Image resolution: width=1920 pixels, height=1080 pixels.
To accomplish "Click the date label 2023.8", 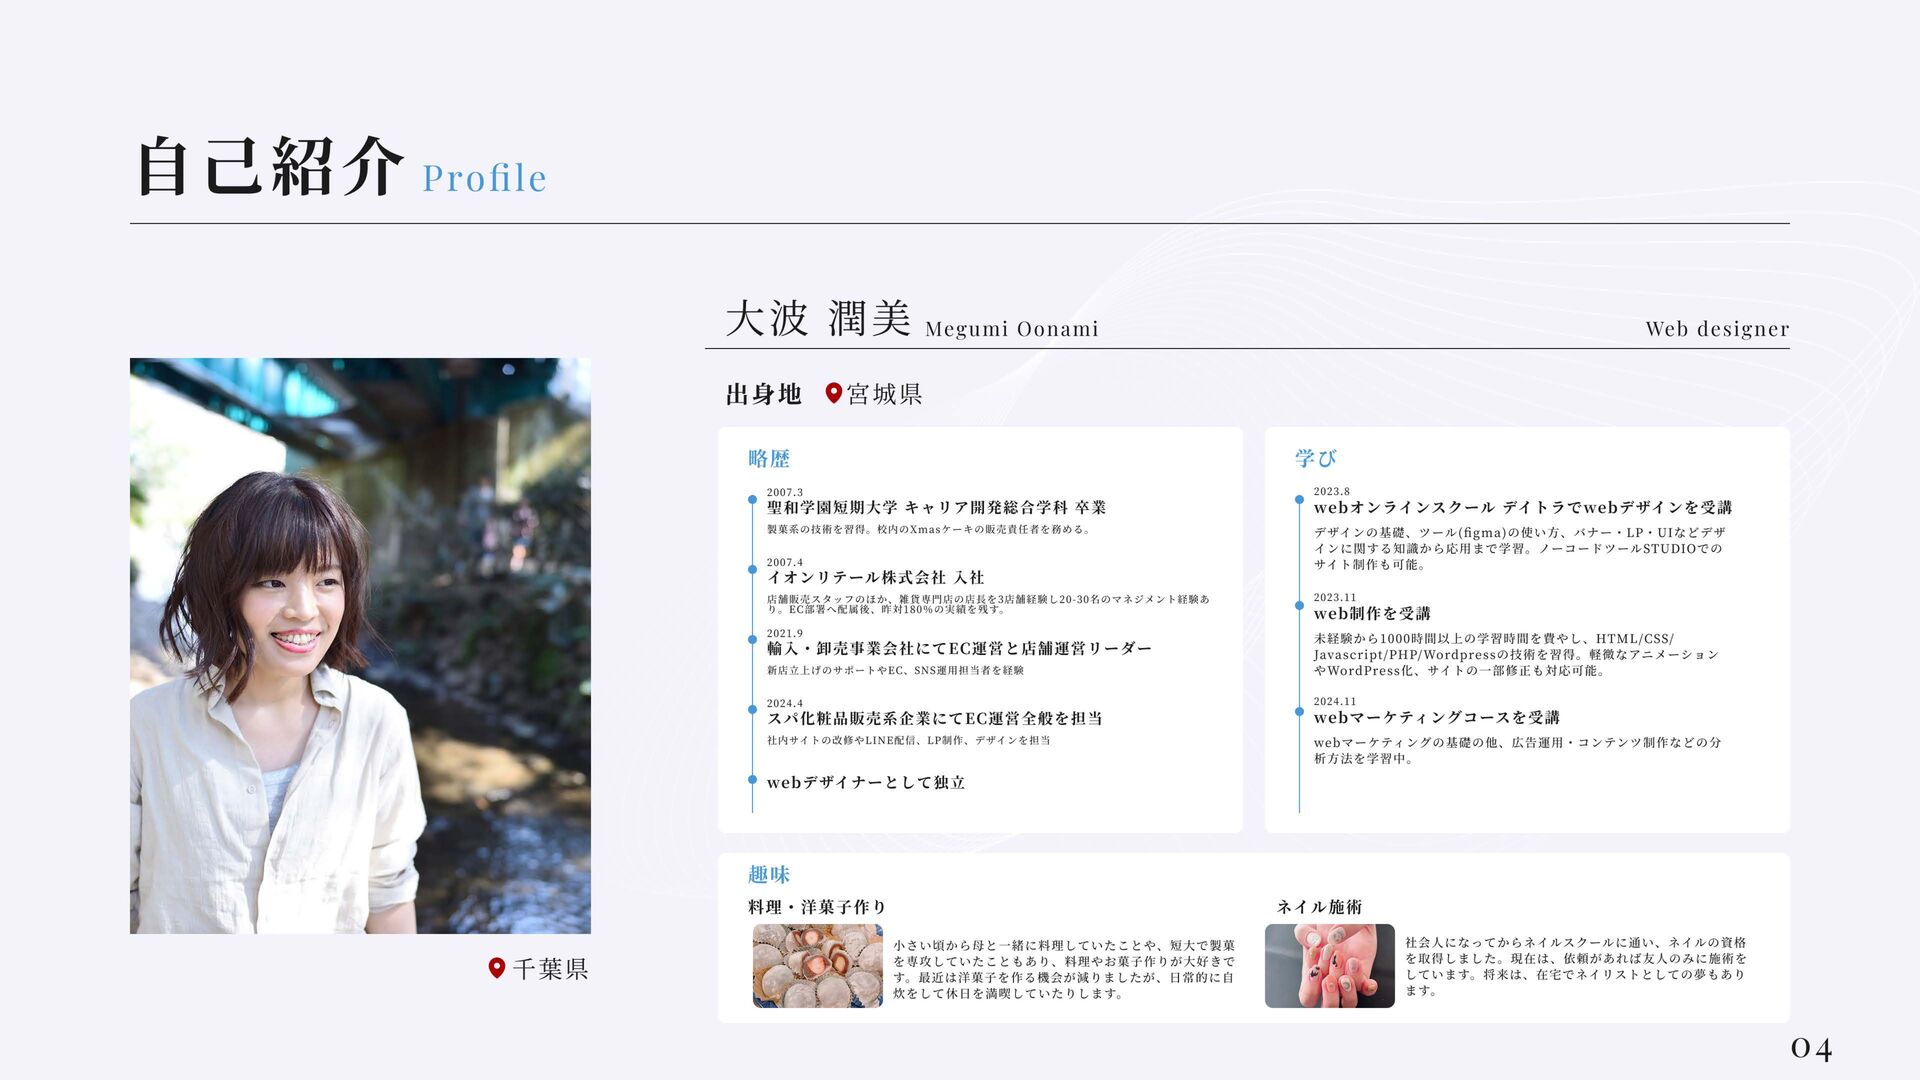I will (x=1332, y=491).
